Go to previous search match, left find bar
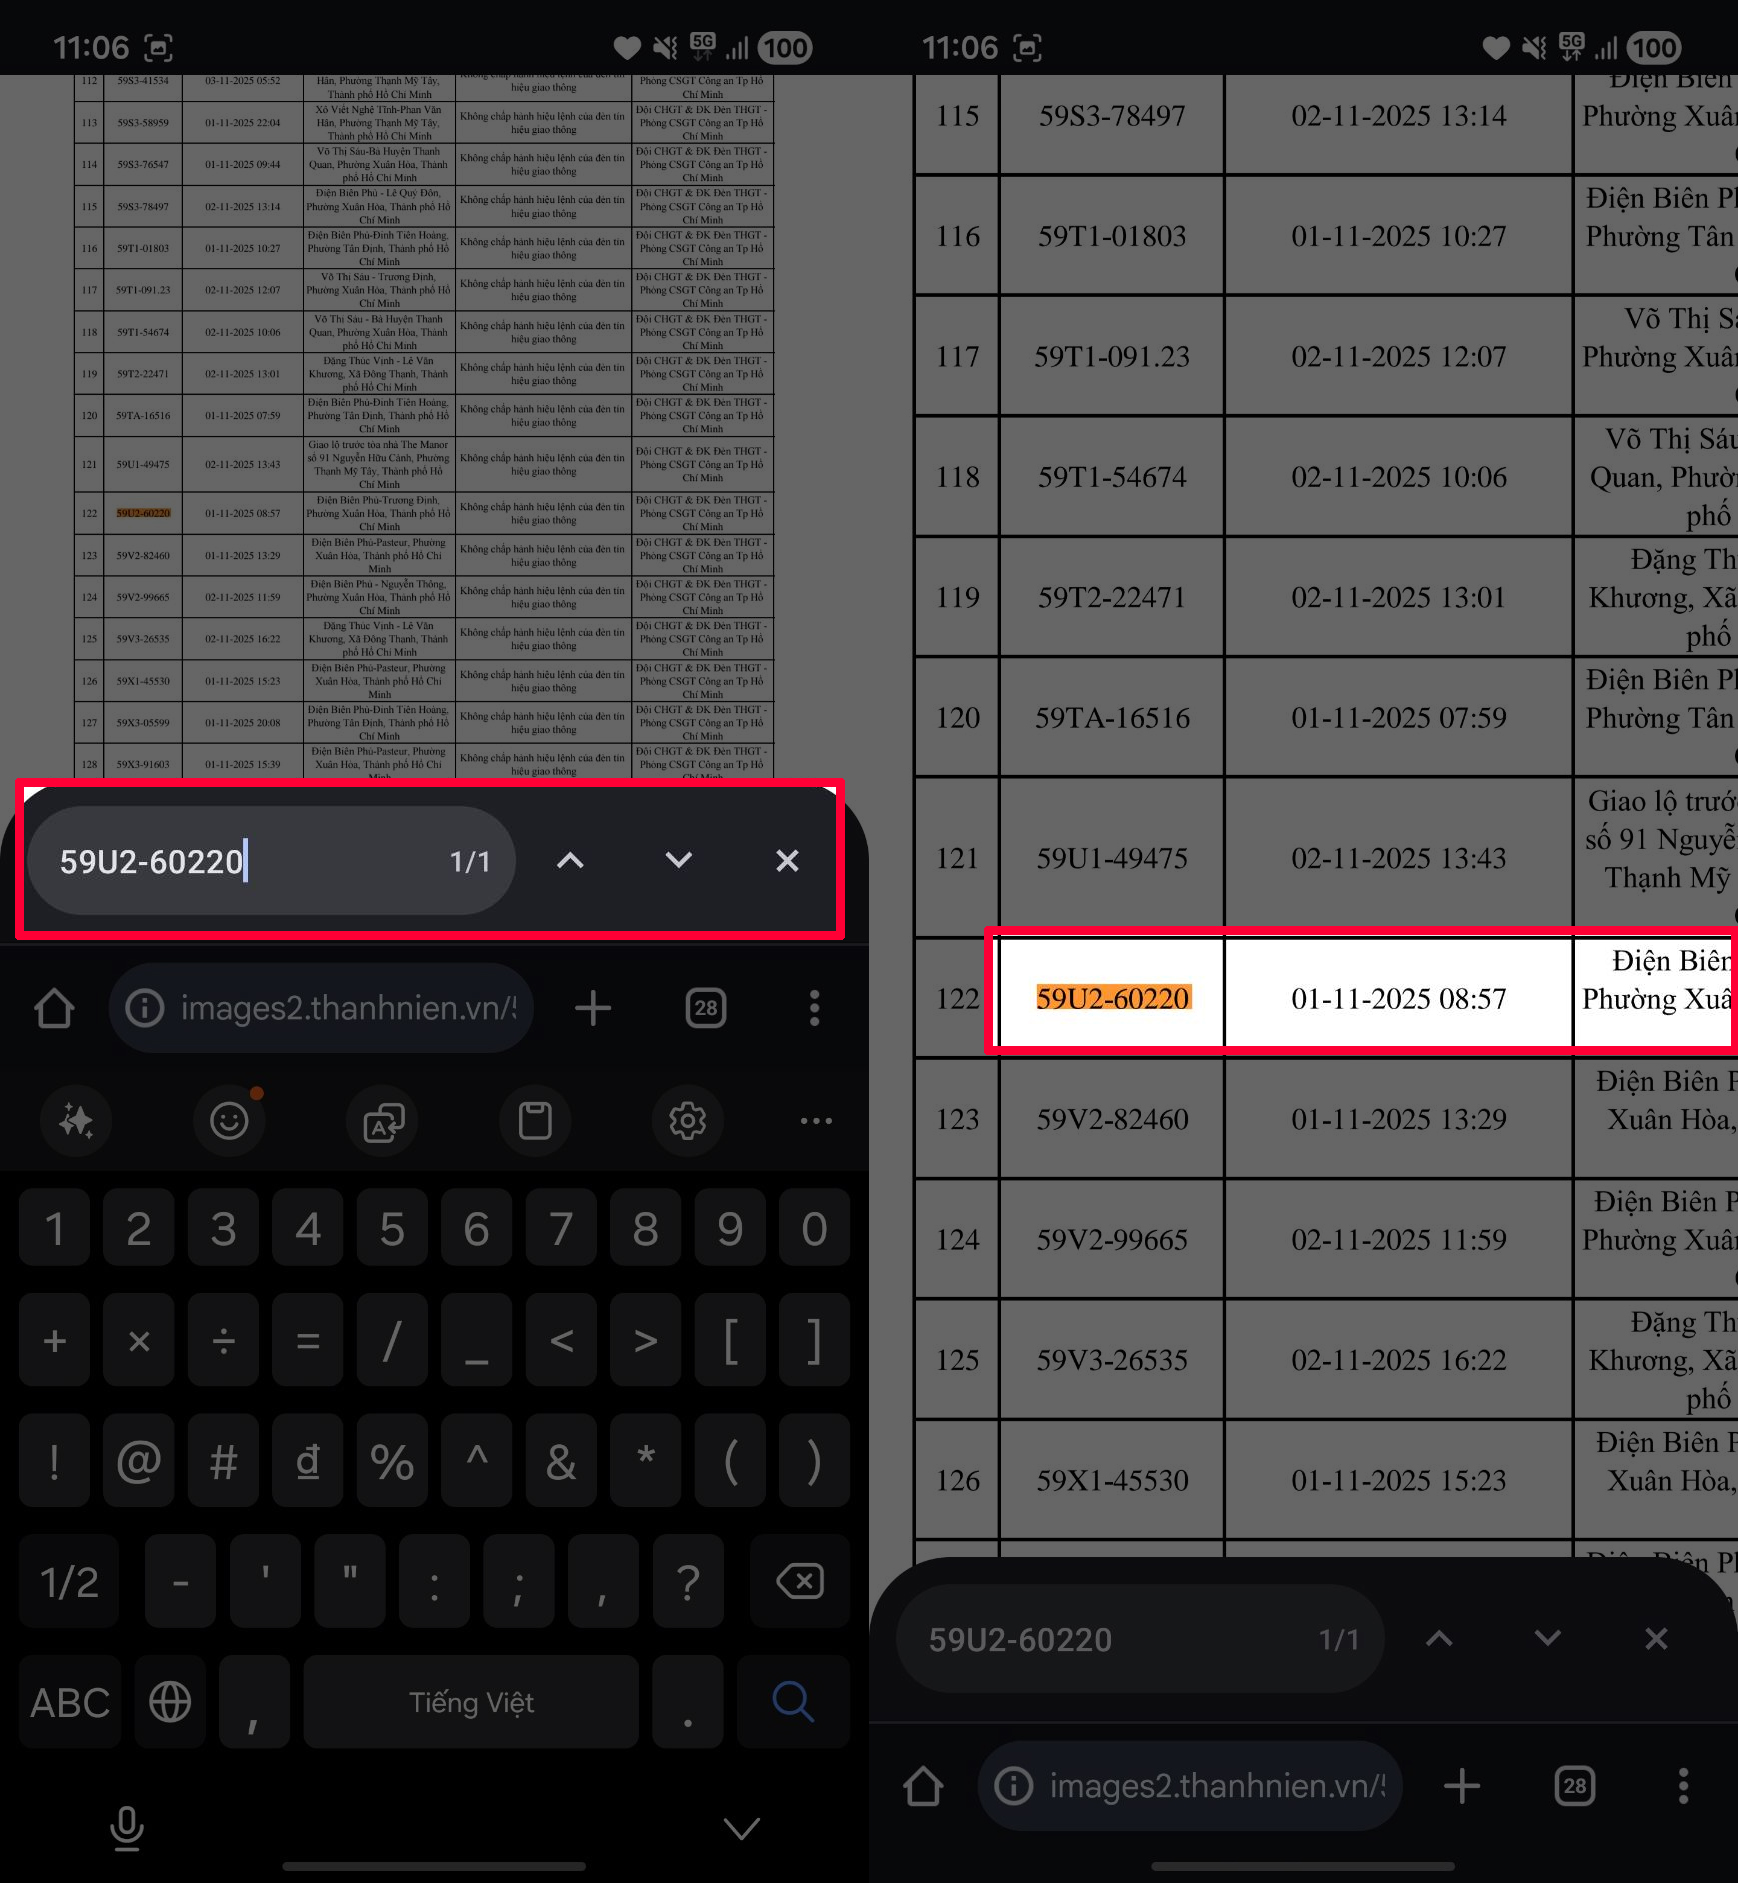This screenshot has width=1738, height=1883. (x=570, y=861)
